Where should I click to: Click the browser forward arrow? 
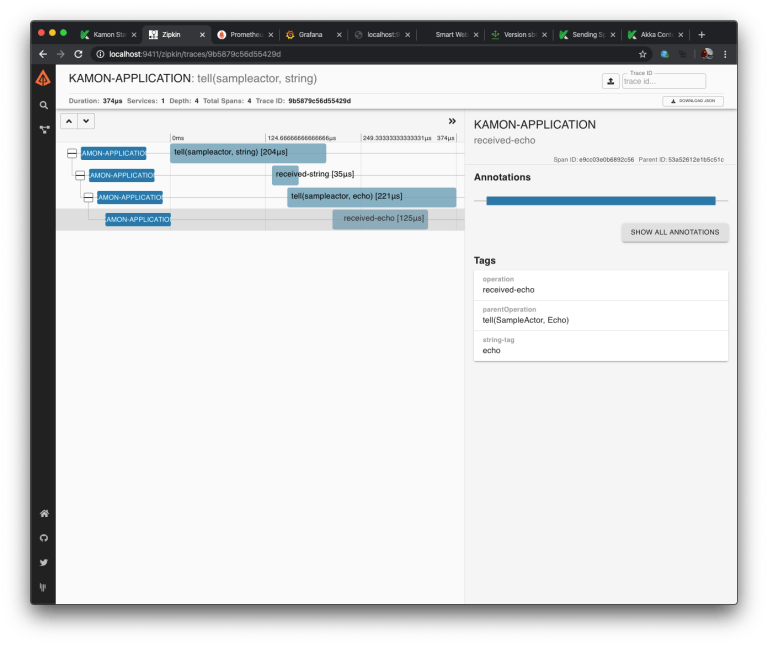(x=61, y=54)
